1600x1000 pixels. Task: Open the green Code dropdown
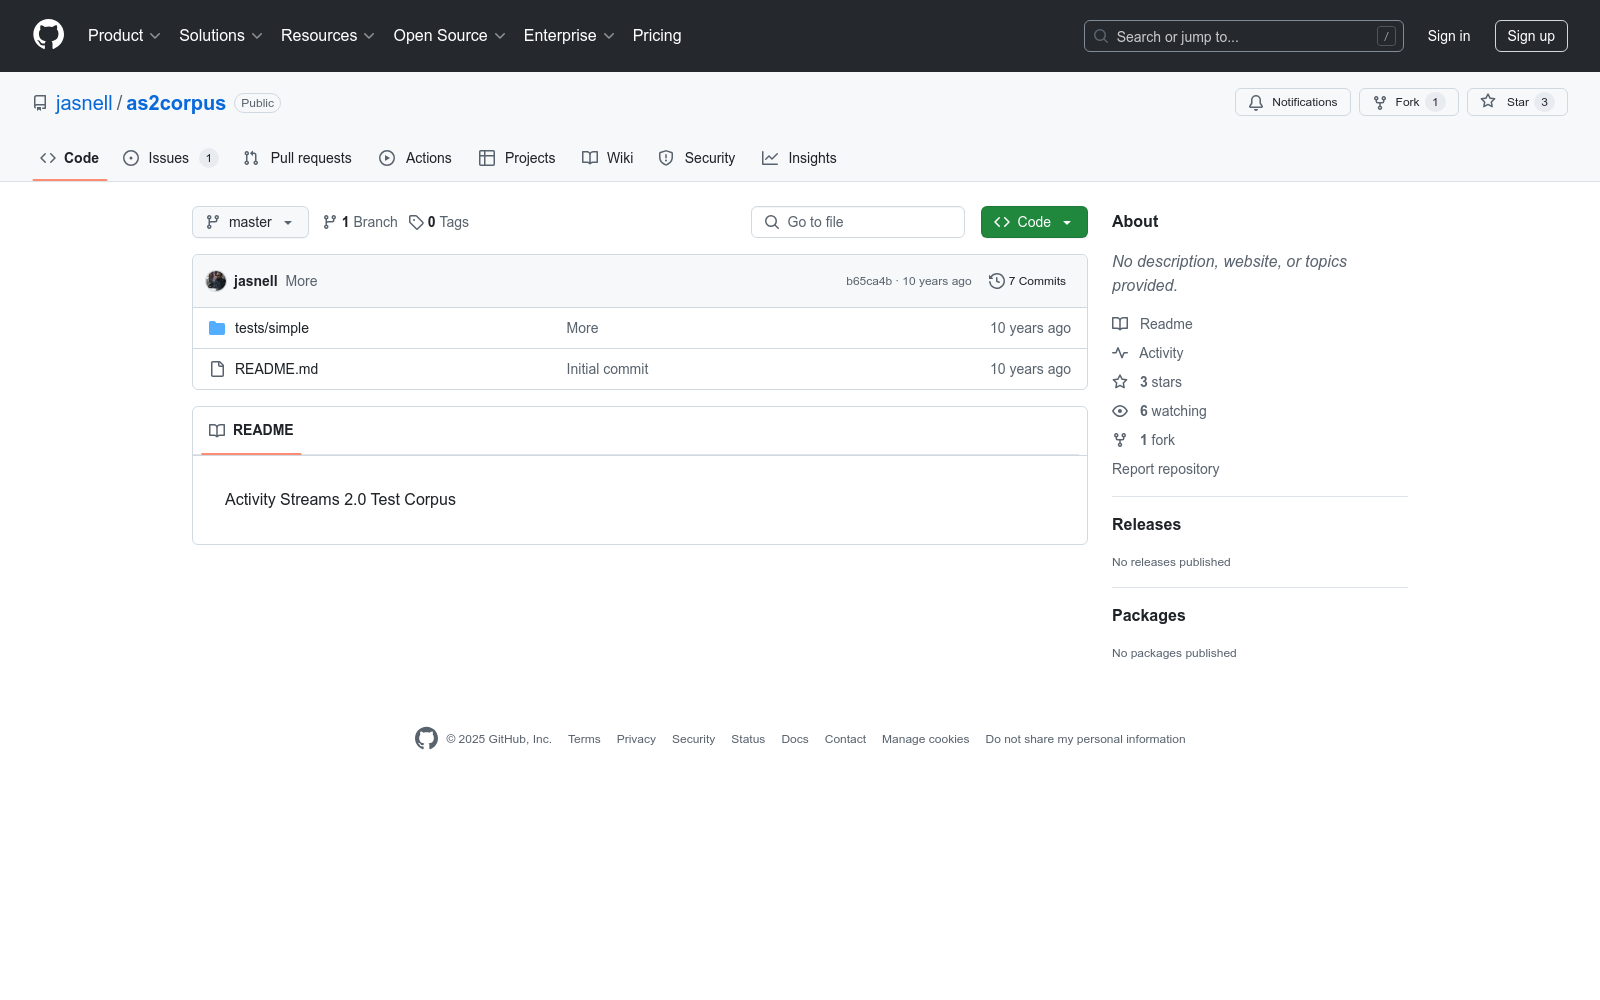pos(1034,222)
